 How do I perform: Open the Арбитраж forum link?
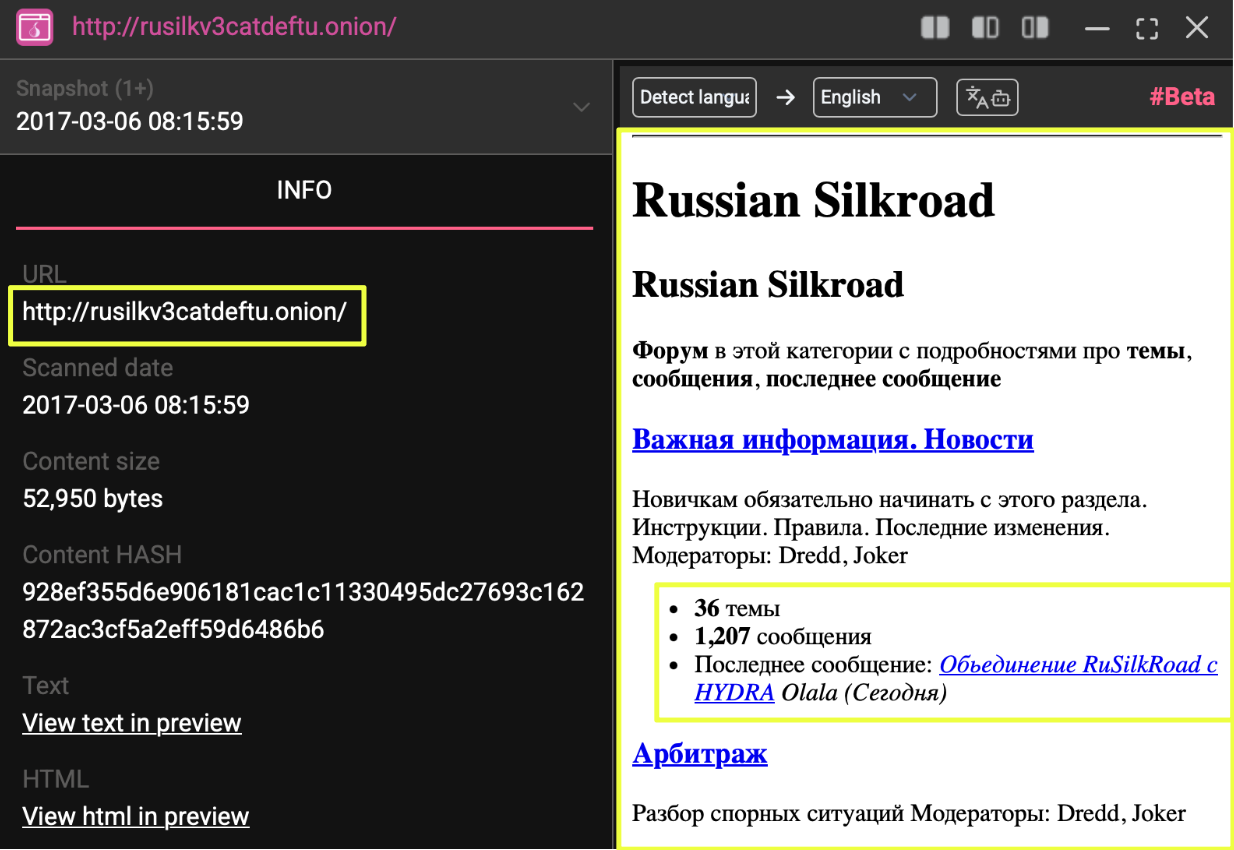click(699, 754)
